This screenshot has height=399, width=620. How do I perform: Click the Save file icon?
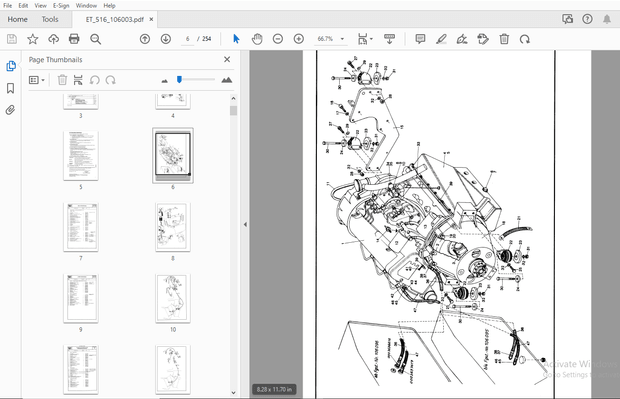[x=12, y=39]
